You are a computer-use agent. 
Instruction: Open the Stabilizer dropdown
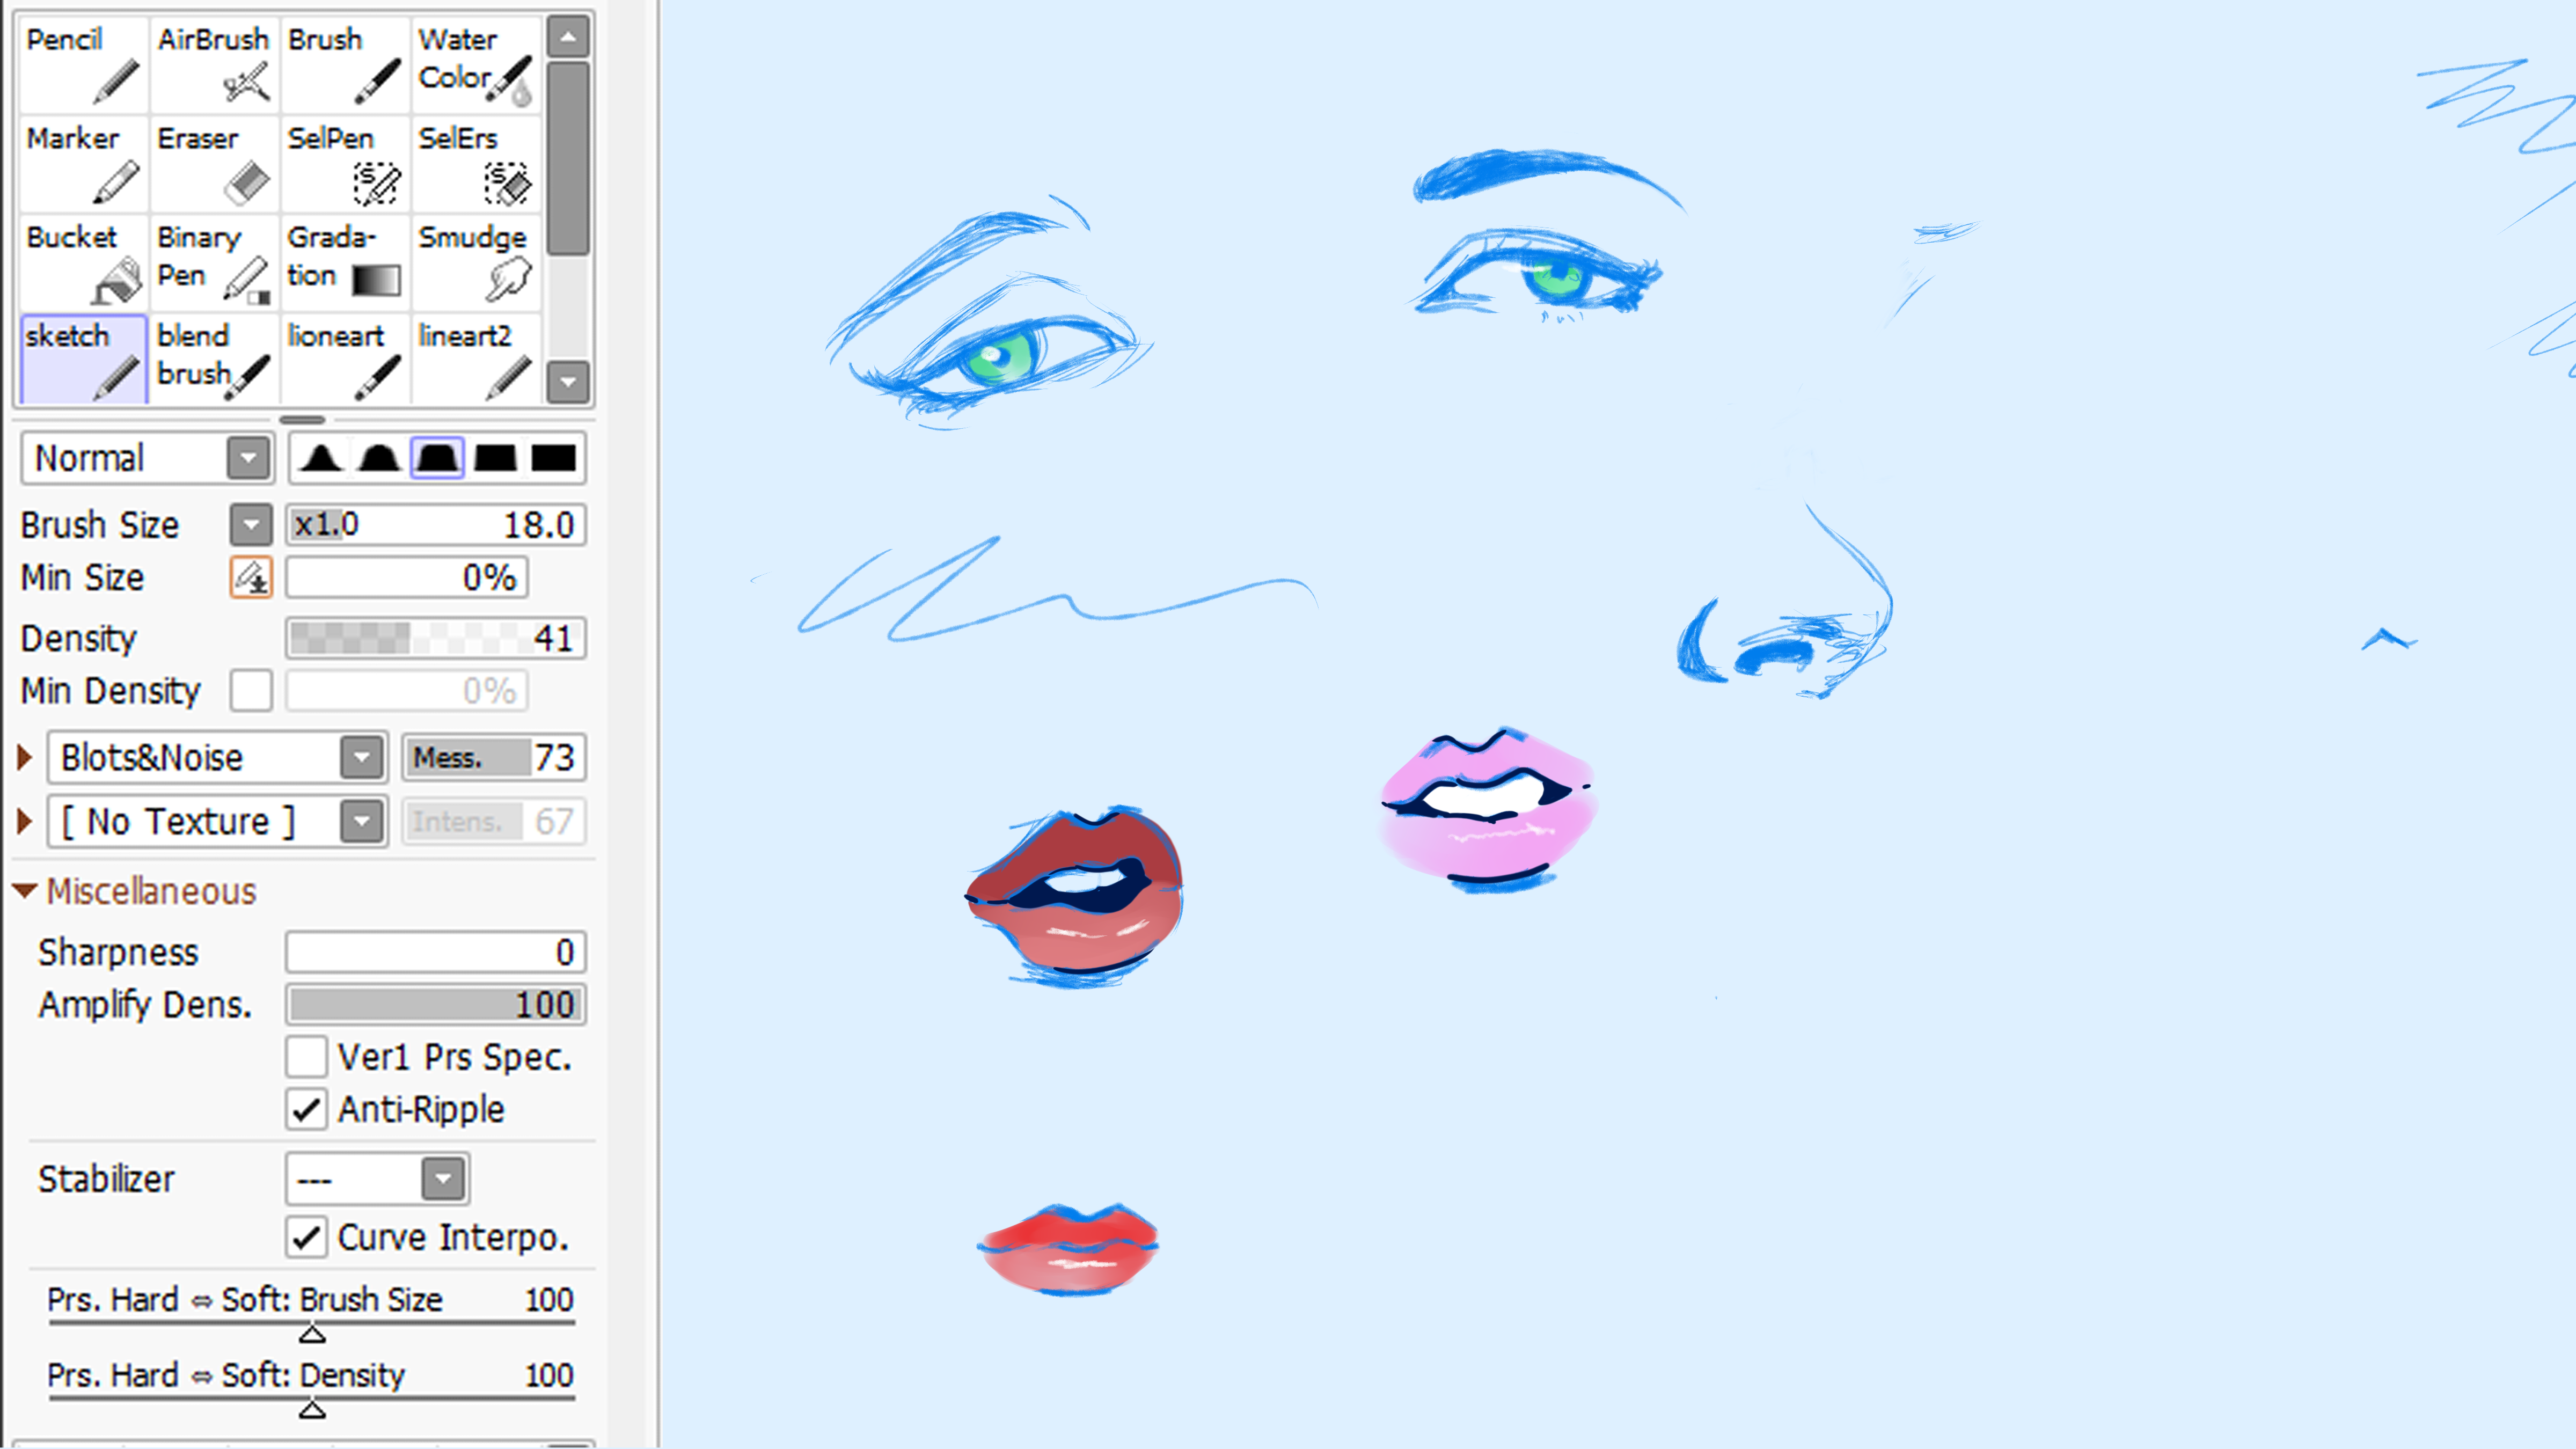[443, 1179]
